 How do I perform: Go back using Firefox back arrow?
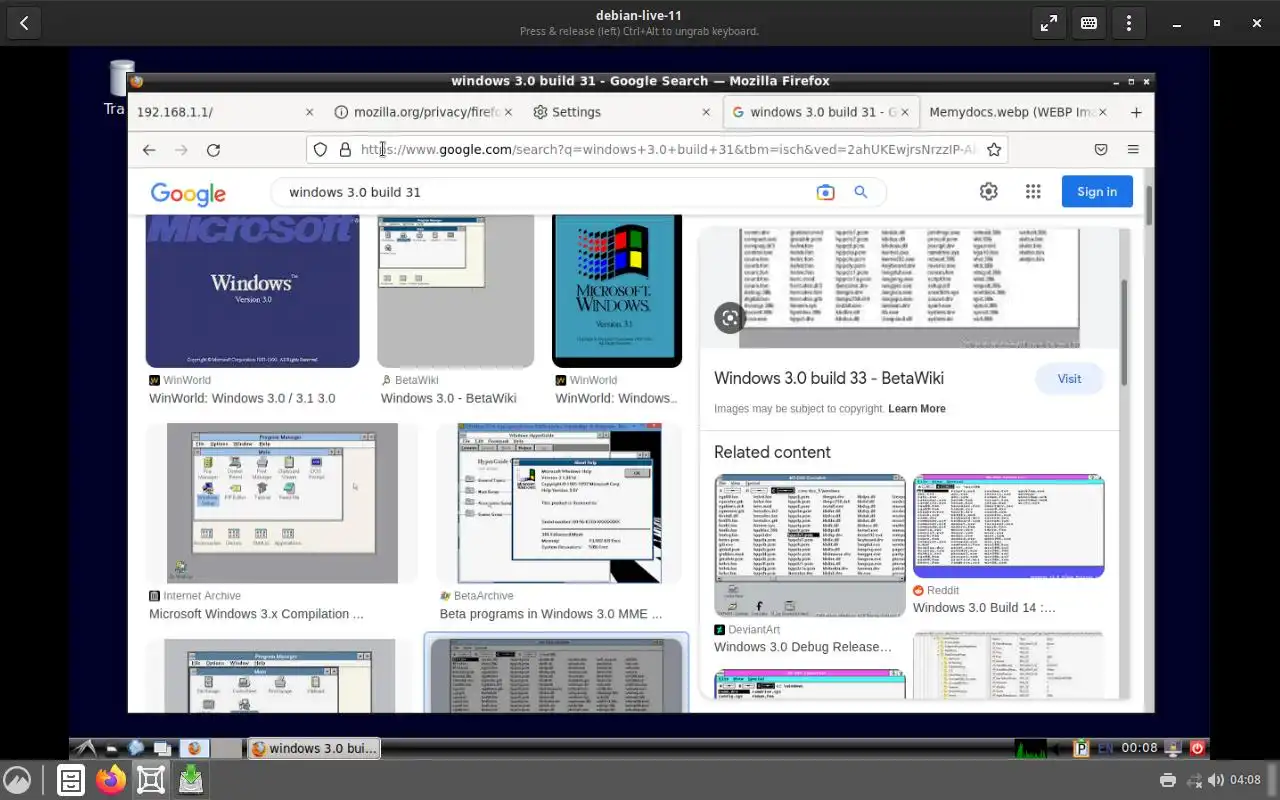[x=149, y=150]
